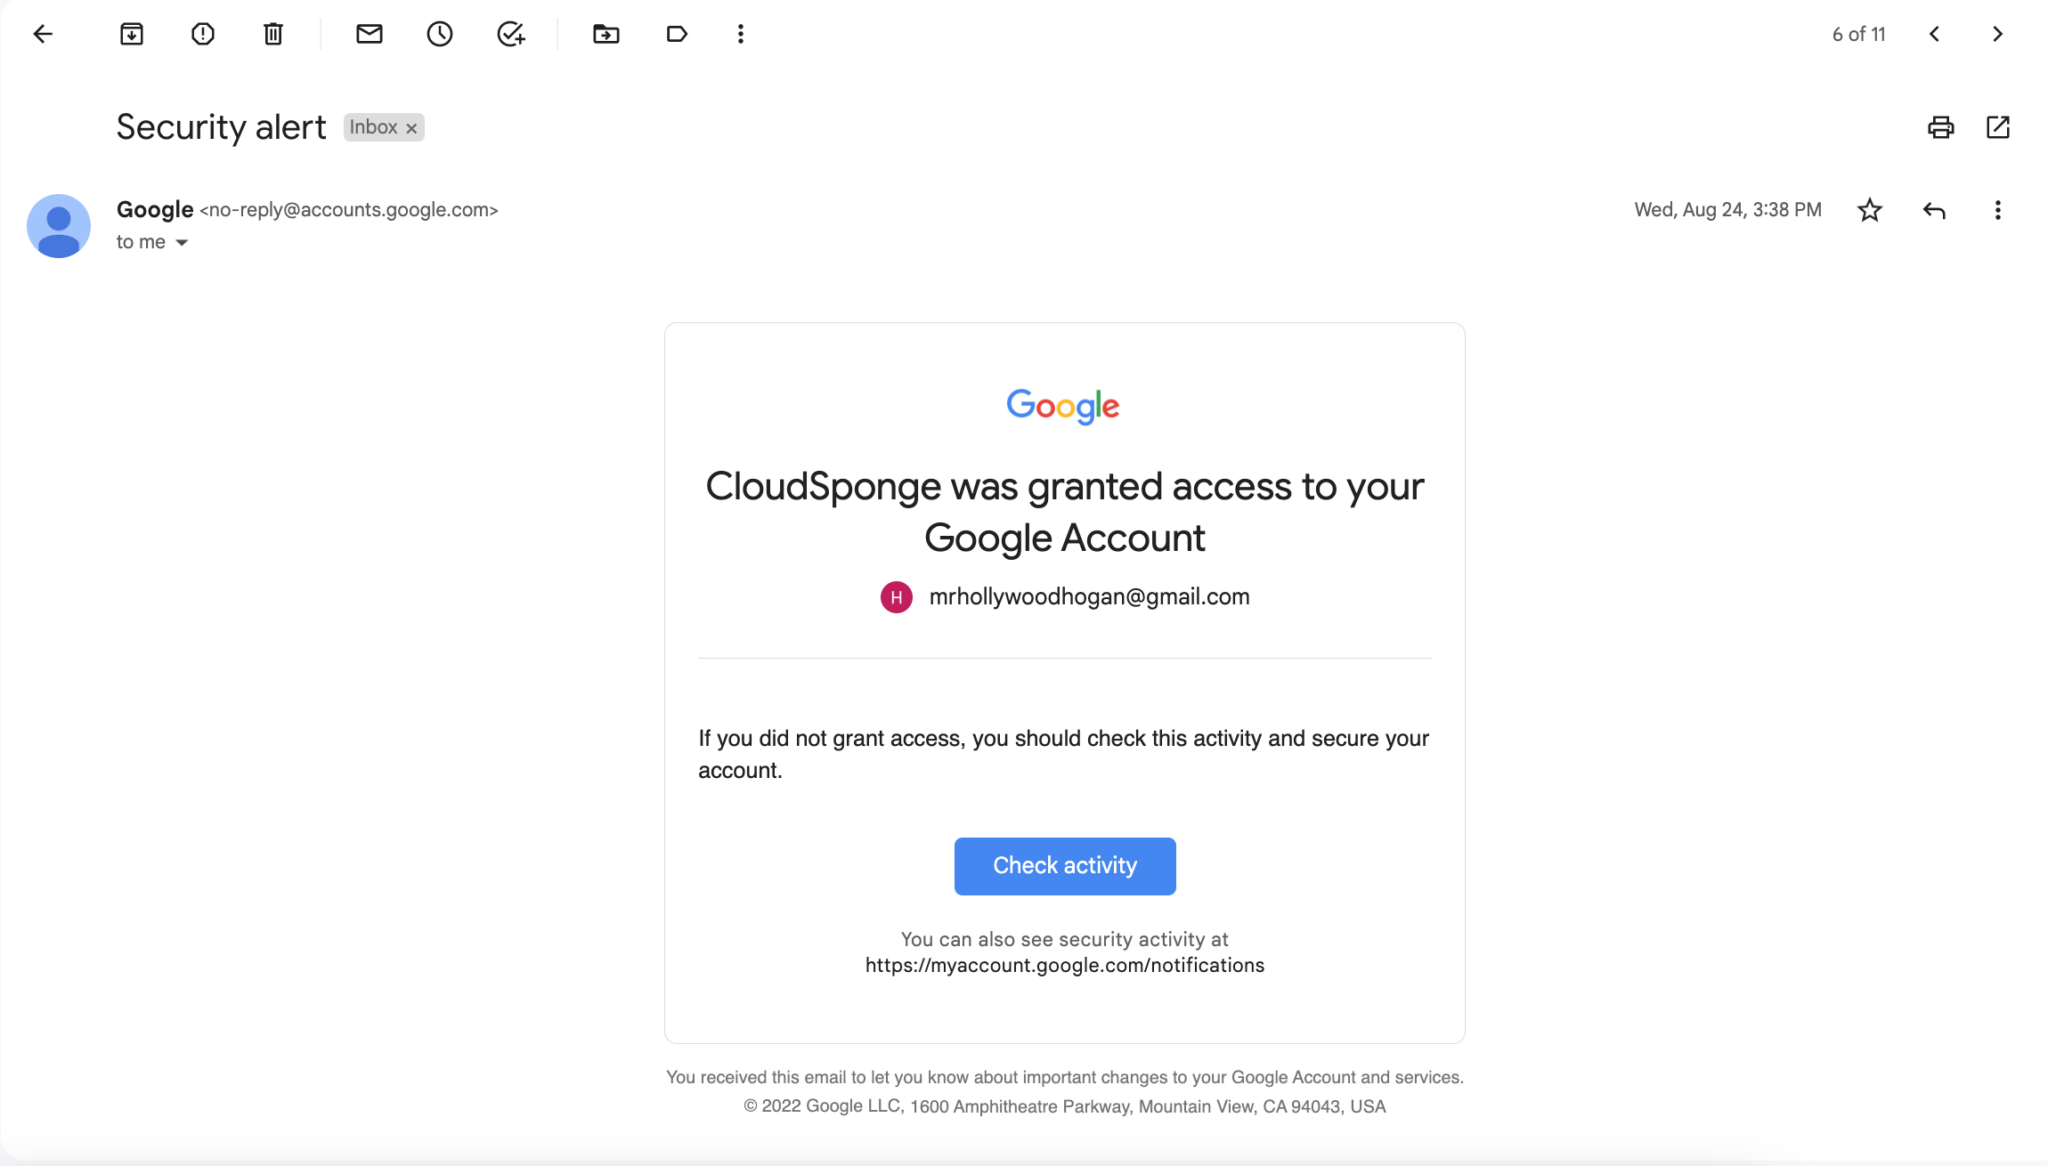Viewport: 2048px width, 1166px height.
Task: Mark the email as unread
Action: click(369, 33)
